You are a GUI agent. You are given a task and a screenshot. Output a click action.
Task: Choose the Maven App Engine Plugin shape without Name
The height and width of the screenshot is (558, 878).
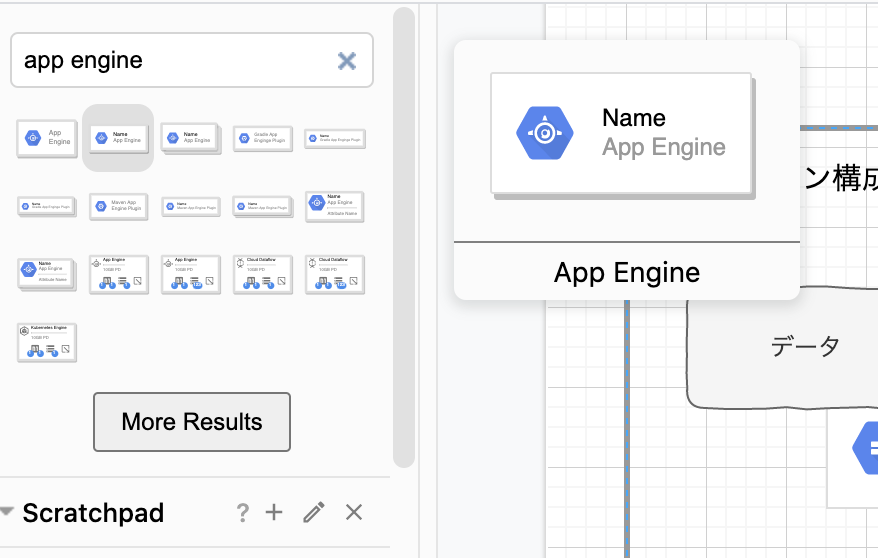[118, 207]
